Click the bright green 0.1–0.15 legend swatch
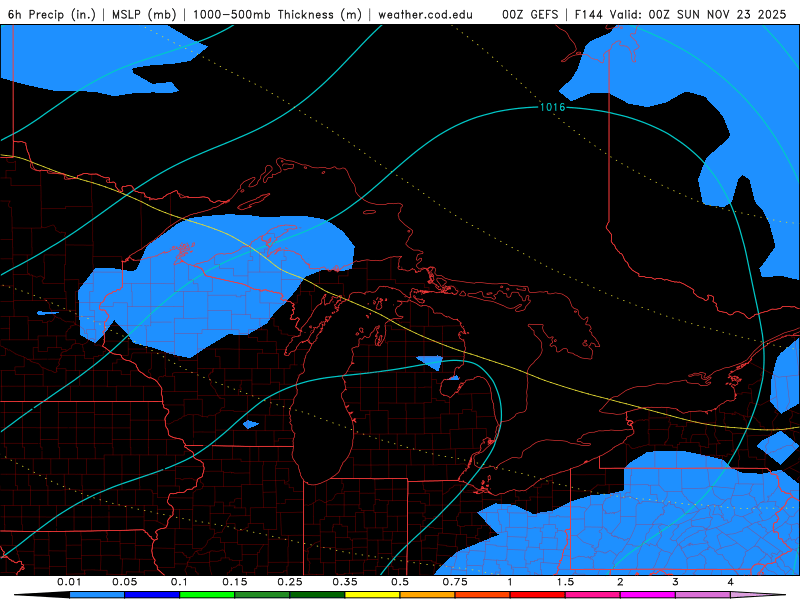Image resolution: width=800 pixels, height=600 pixels. 207,595
